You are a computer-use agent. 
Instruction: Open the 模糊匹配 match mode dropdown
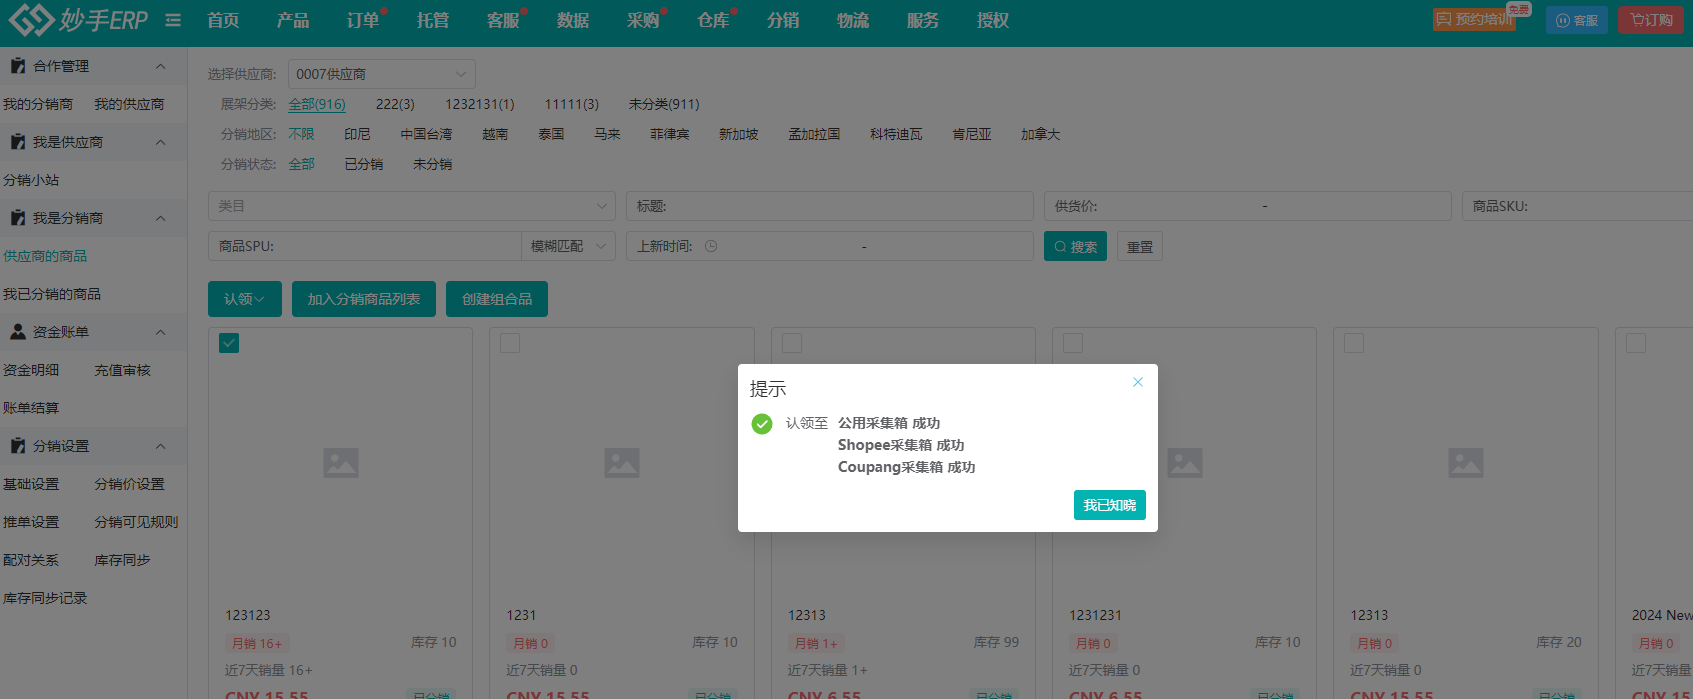tap(568, 246)
